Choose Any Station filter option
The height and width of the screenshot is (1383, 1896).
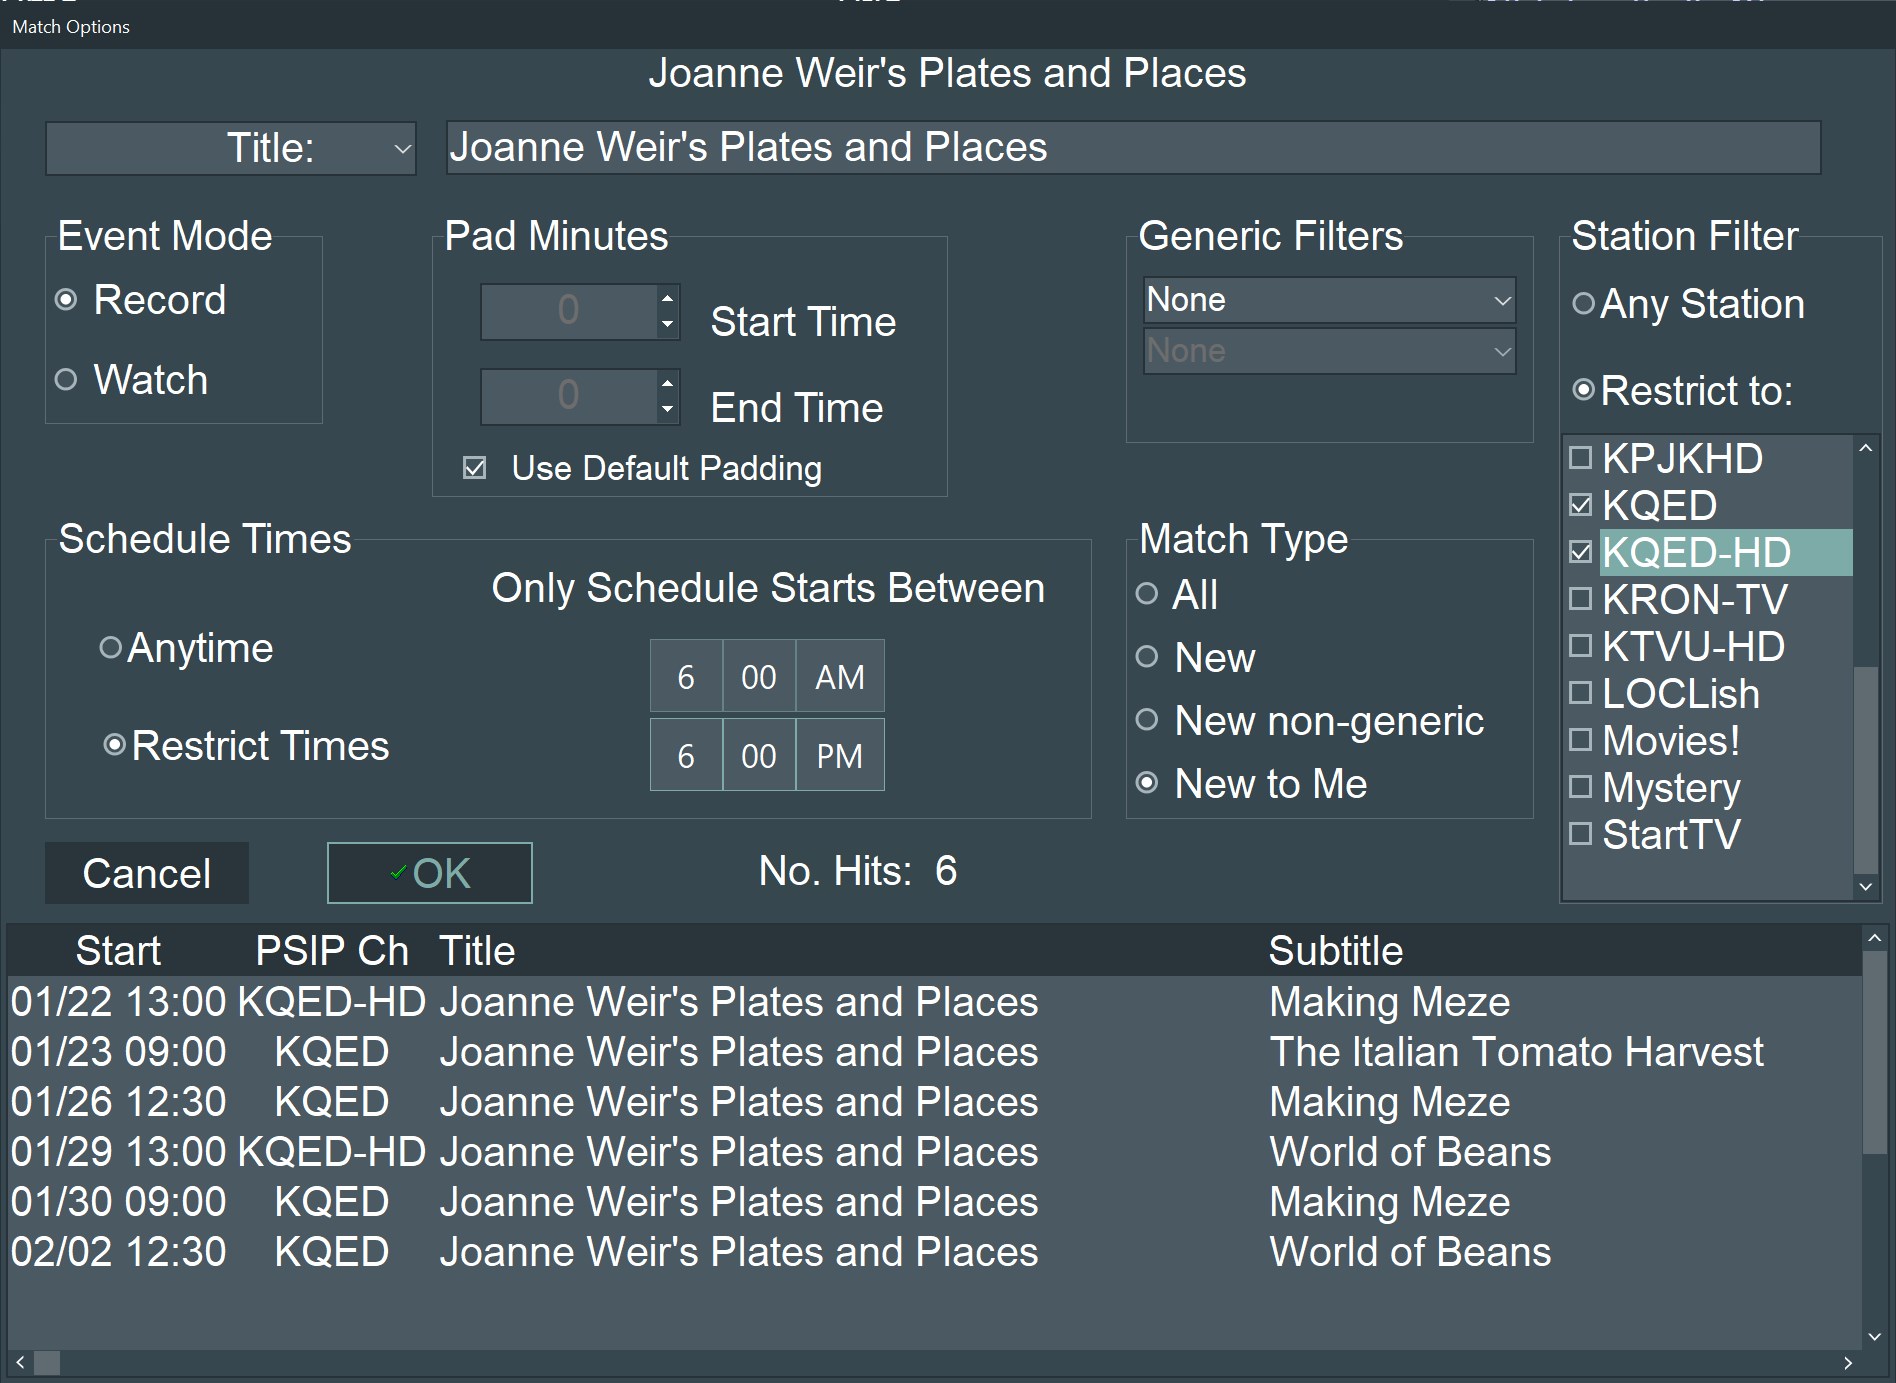[x=1583, y=303]
